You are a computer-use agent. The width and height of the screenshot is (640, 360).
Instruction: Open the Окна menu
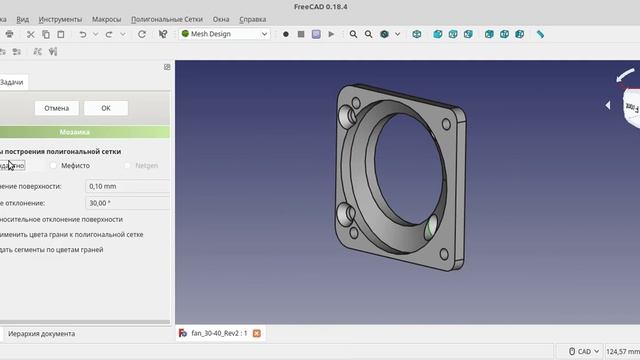tap(221, 19)
